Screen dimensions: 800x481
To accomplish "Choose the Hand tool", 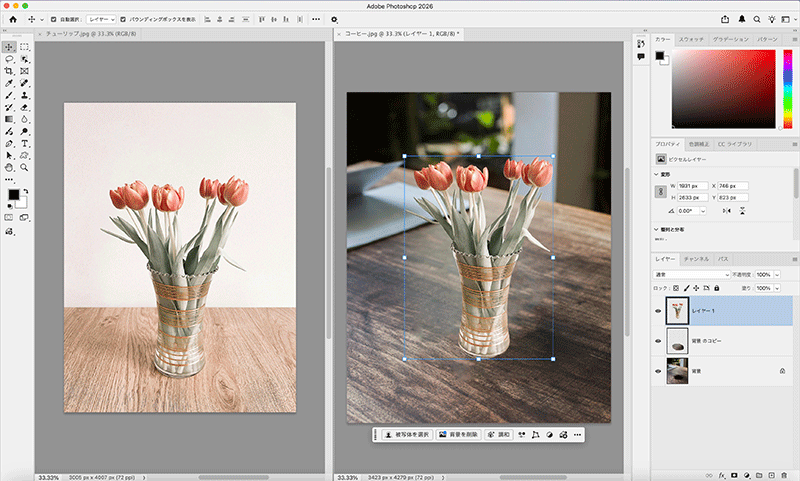I will point(8,167).
